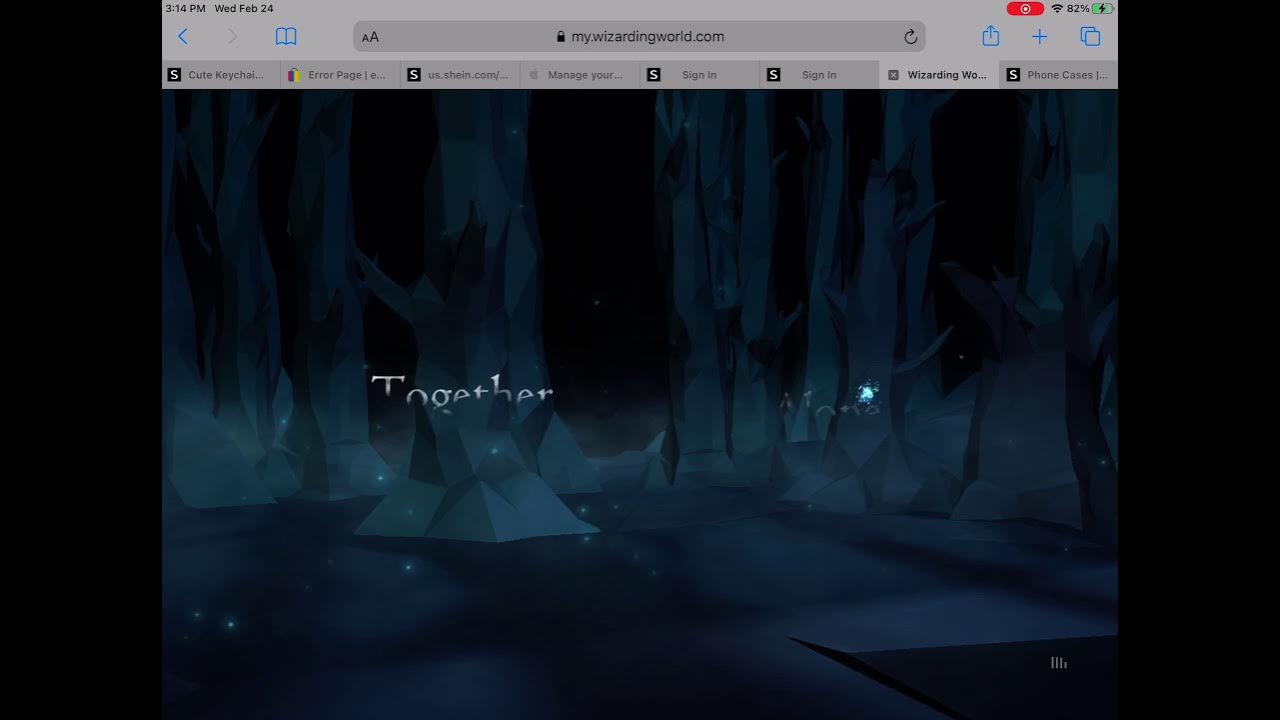This screenshot has width=1280, height=720.
Task: Click the Together text
Action: pos(462,392)
